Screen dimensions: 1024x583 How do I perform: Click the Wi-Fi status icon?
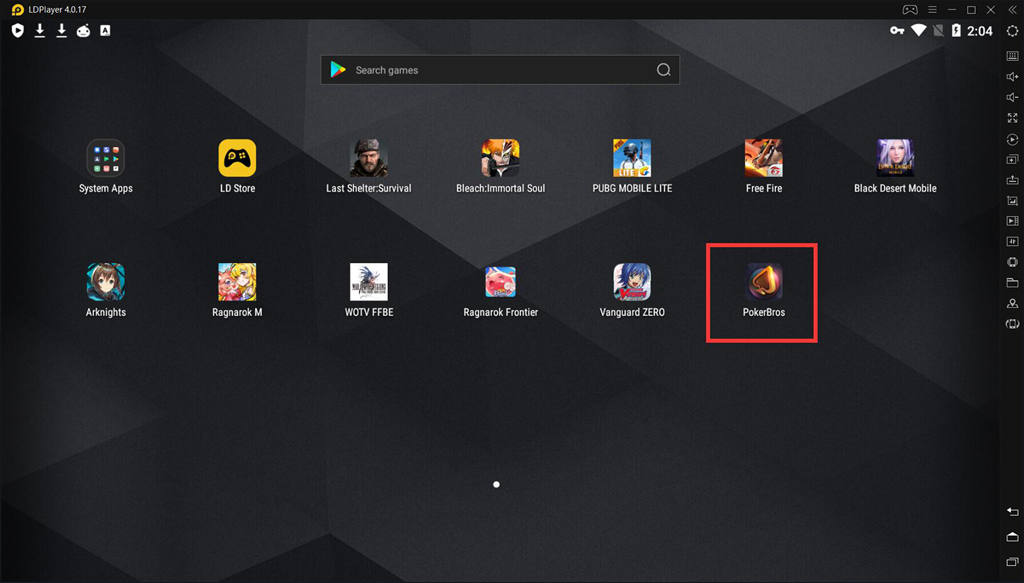[x=918, y=30]
